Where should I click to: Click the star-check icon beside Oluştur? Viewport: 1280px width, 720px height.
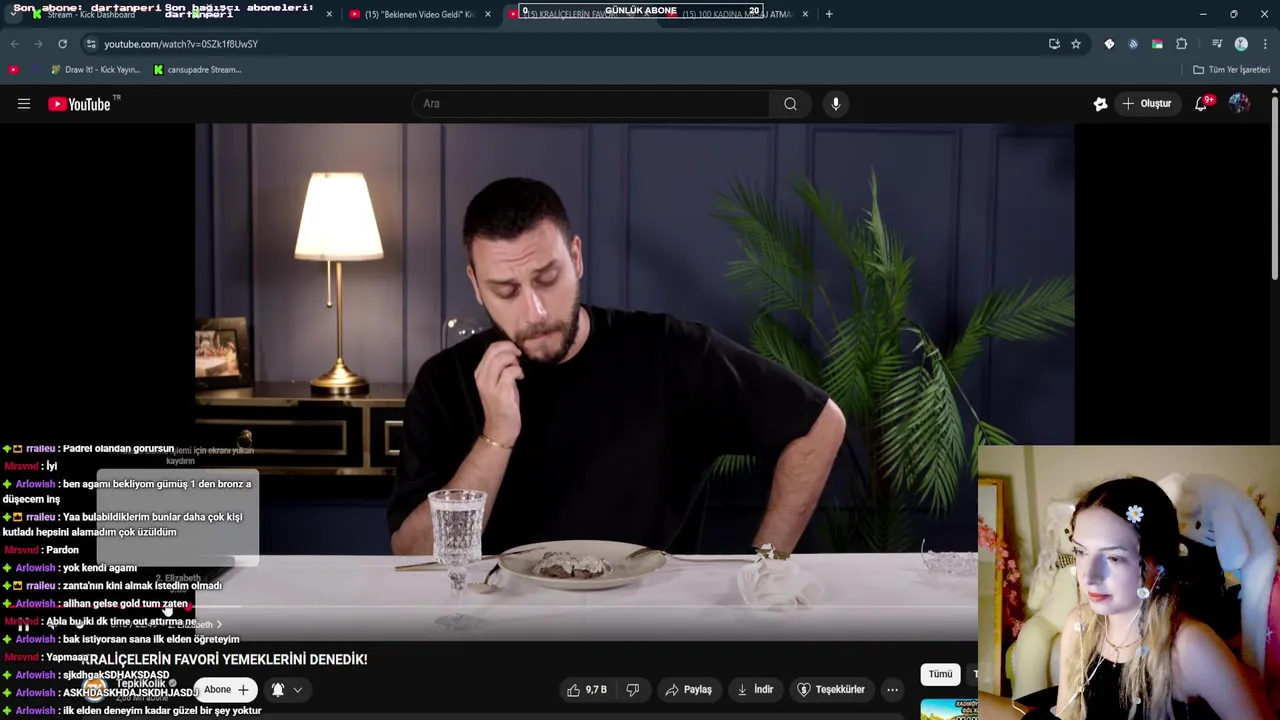(1100, 104)
